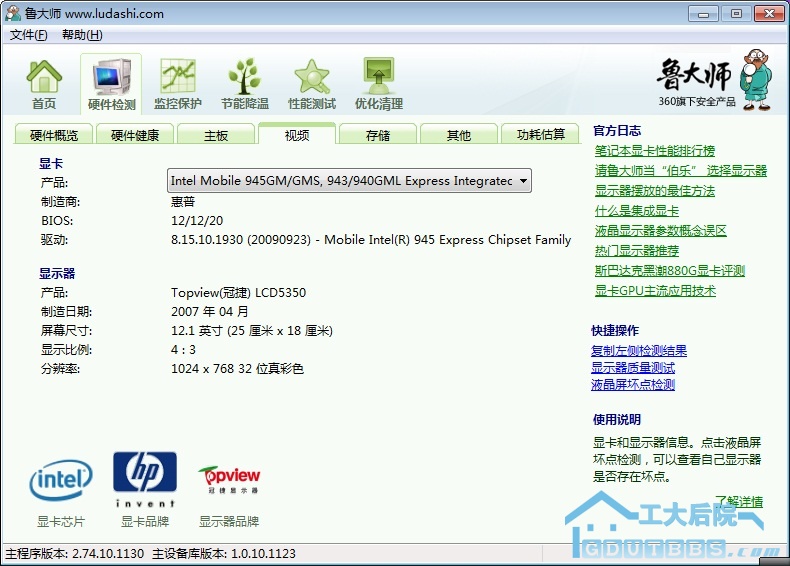The image size is (790, 566).
Task: Click the 4 : 3 display ratio value
Action: (183, 349)
